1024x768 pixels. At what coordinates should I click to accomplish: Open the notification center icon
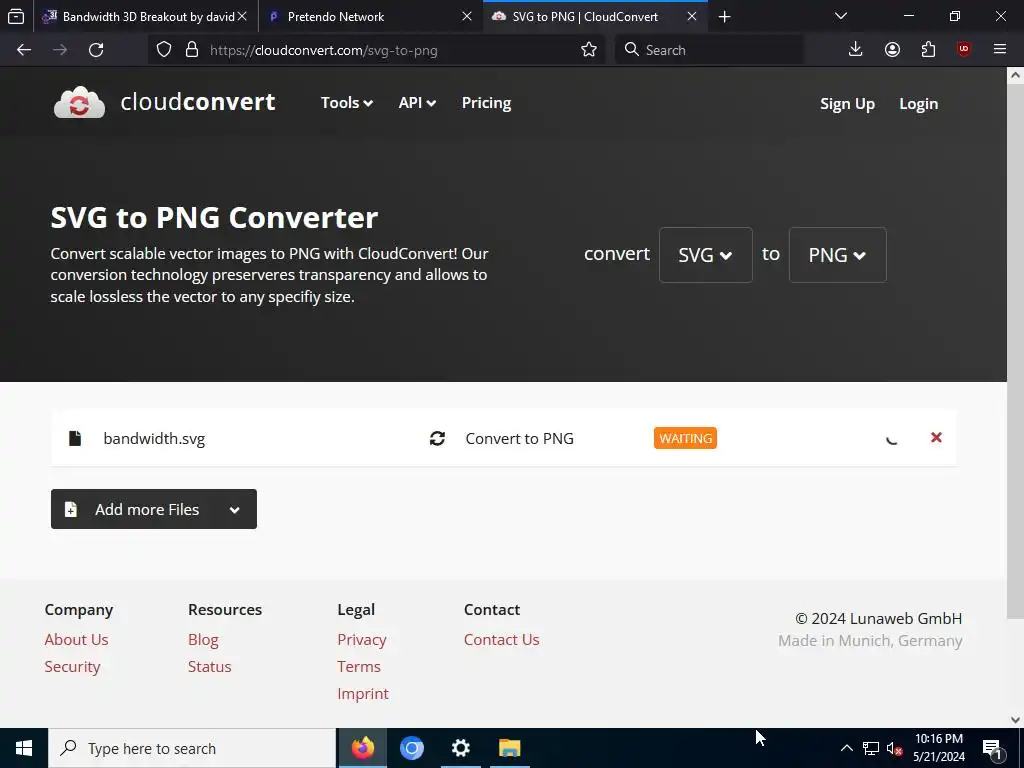click(x=992, y=748)
